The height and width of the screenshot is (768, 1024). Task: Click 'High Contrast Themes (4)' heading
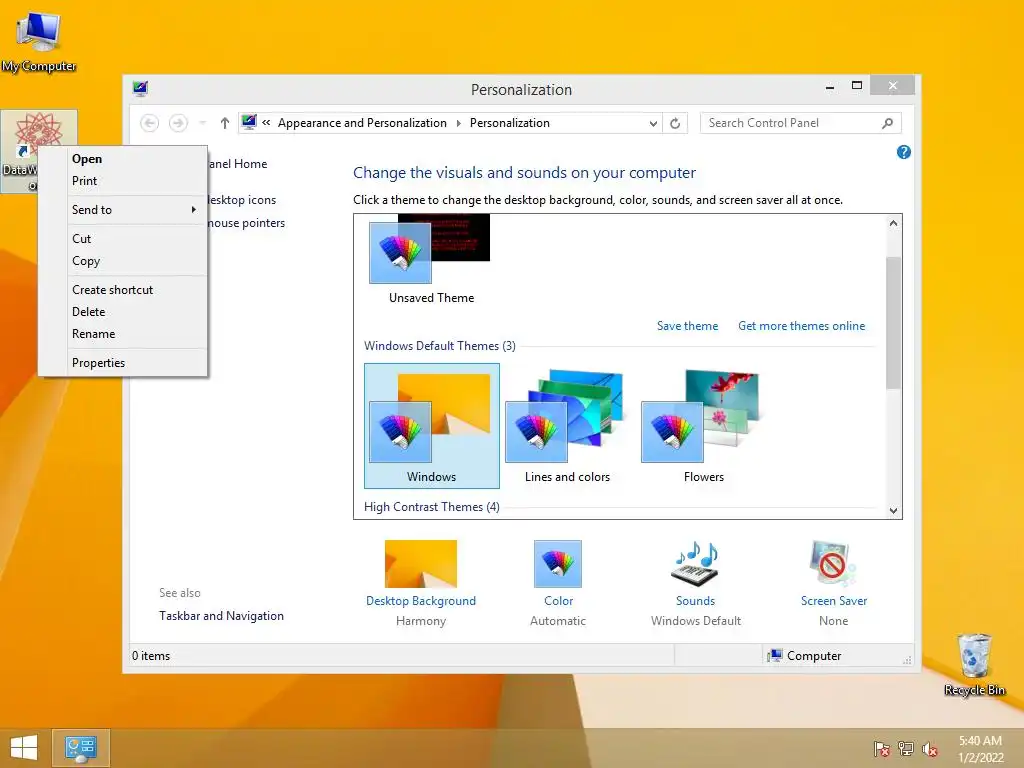coord(432,507)
